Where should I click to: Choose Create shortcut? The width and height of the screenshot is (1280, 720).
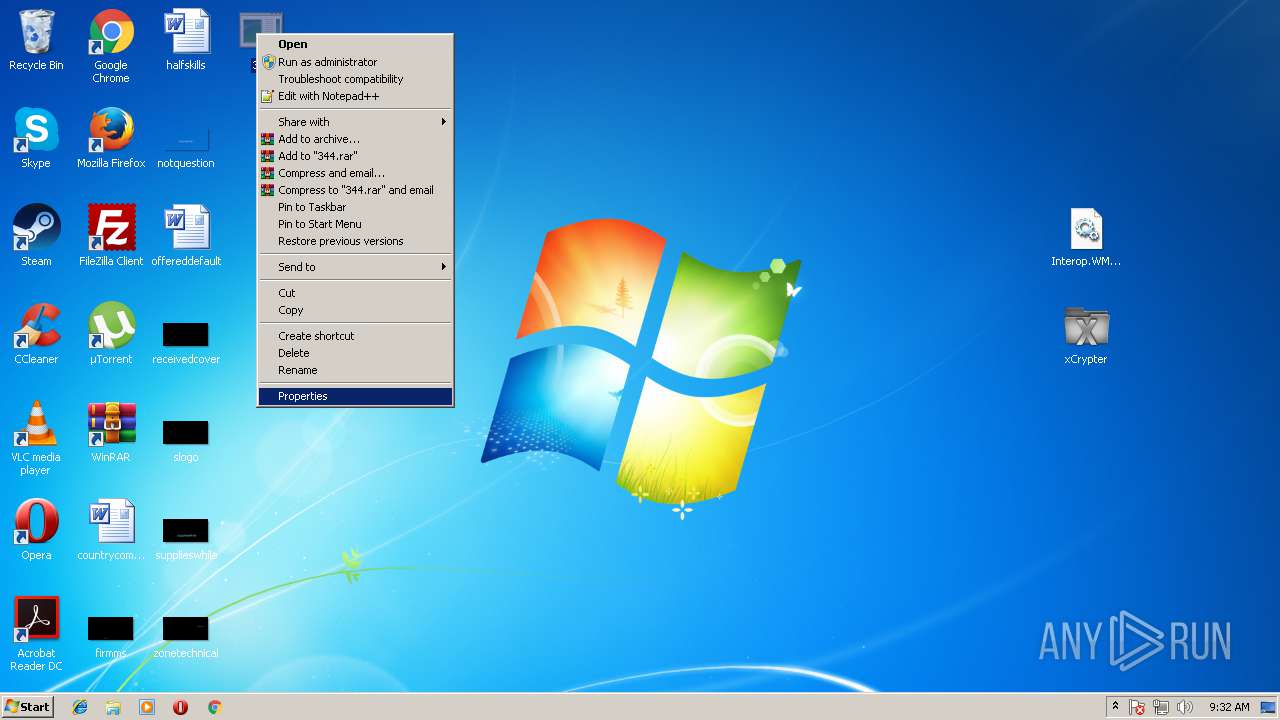click(x=355, y=336)
